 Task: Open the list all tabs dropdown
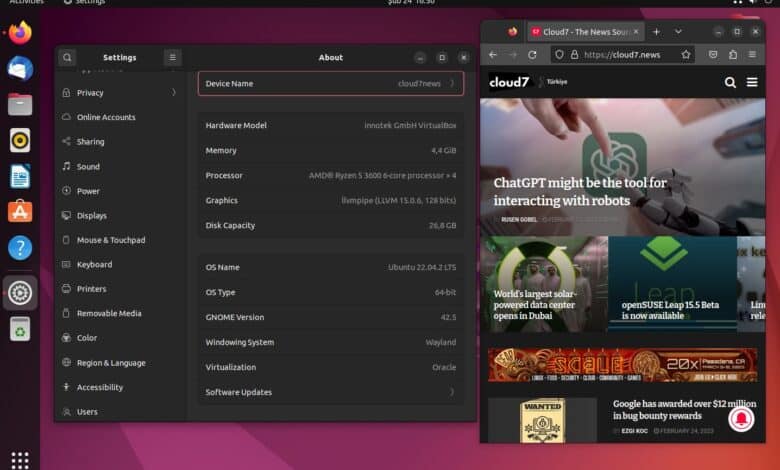click(x=678, y=32)
